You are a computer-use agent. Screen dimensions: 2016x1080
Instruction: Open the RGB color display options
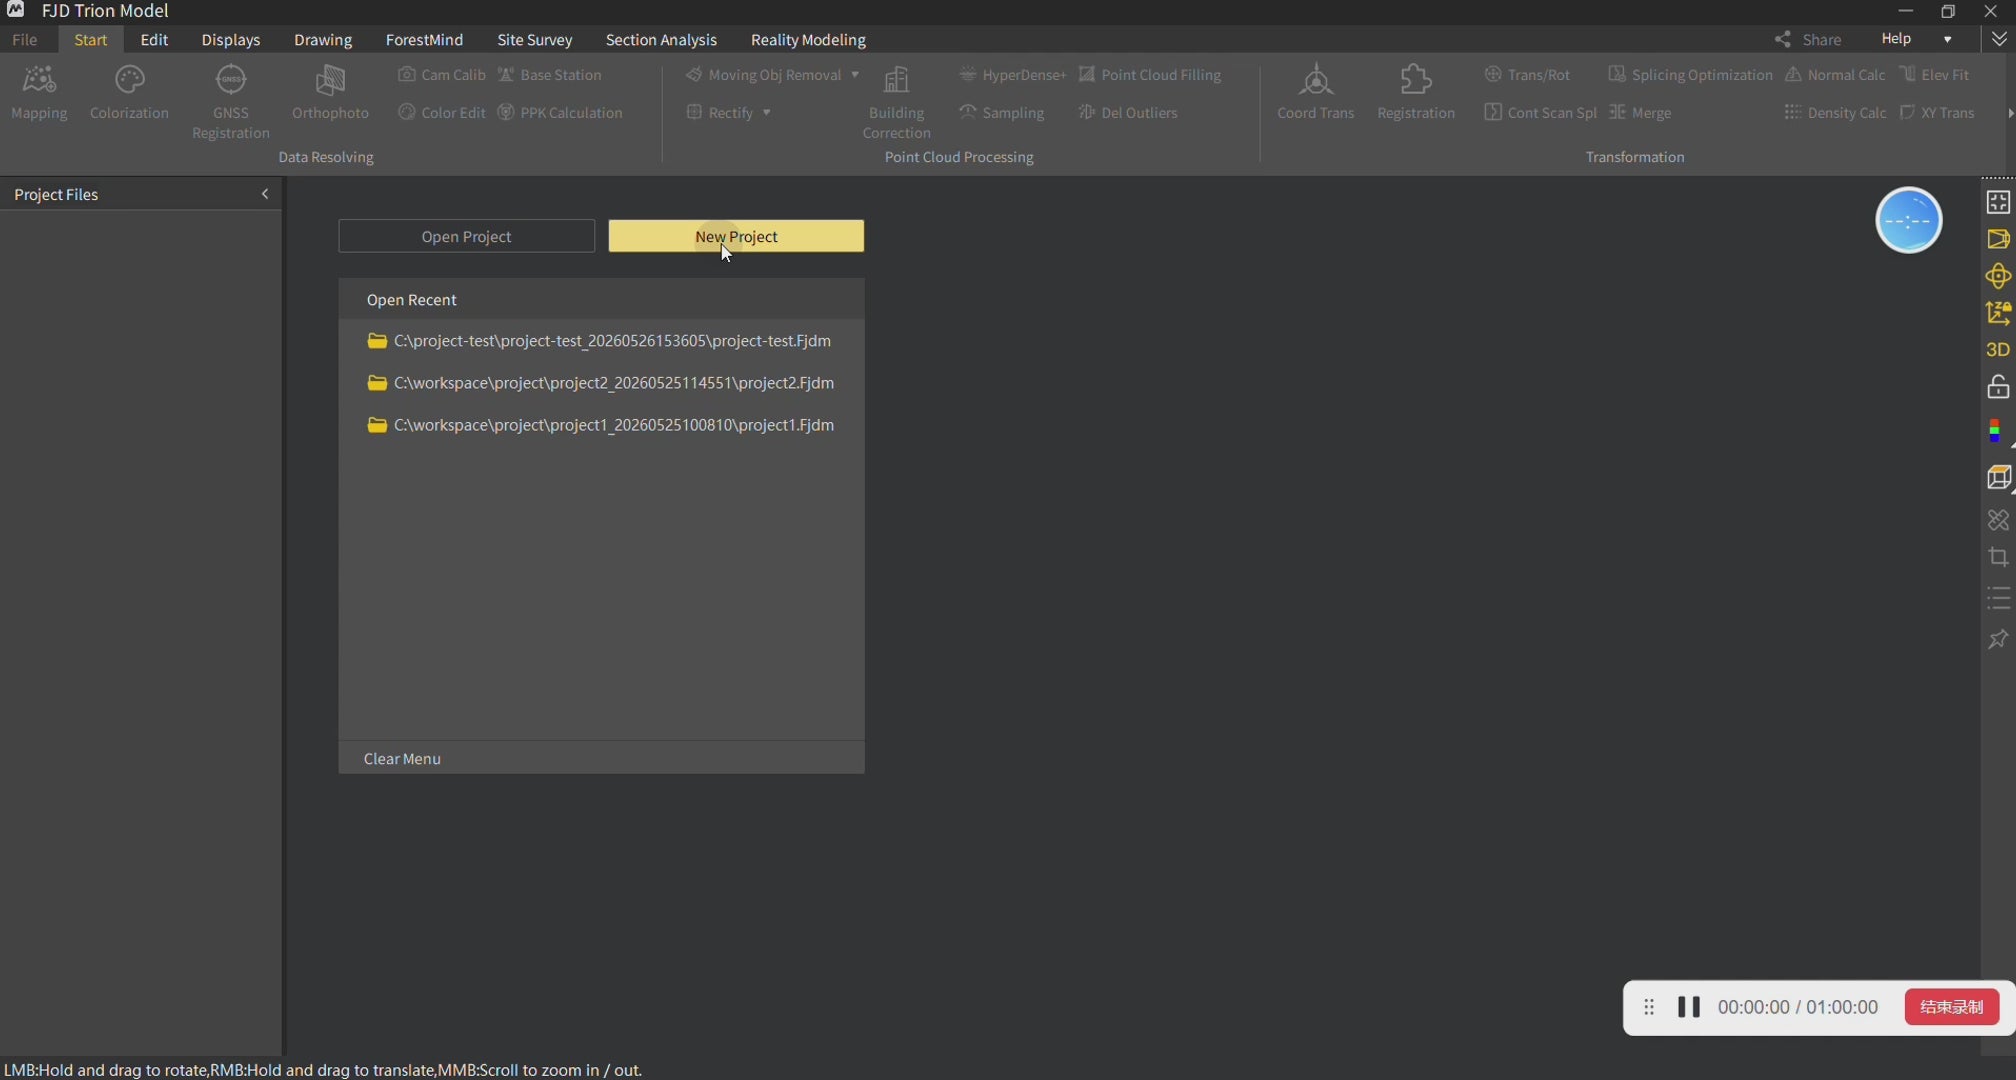pyautogui.click(x=1996, y=431)
